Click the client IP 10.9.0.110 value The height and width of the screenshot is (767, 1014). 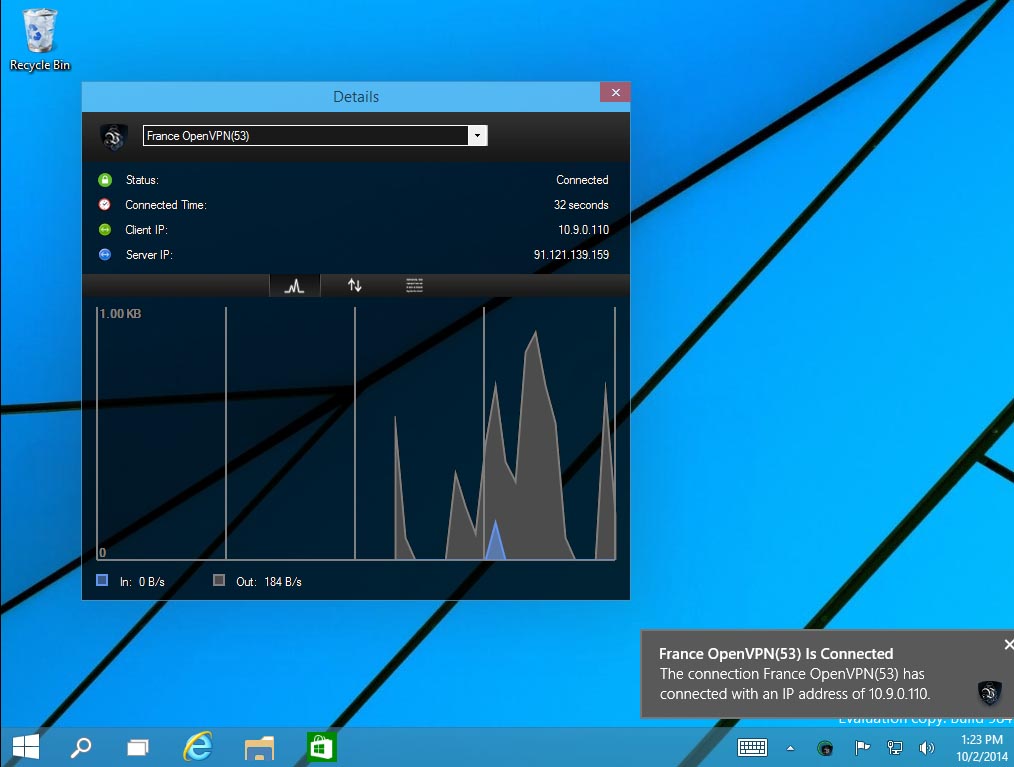[x=583, y=230]
